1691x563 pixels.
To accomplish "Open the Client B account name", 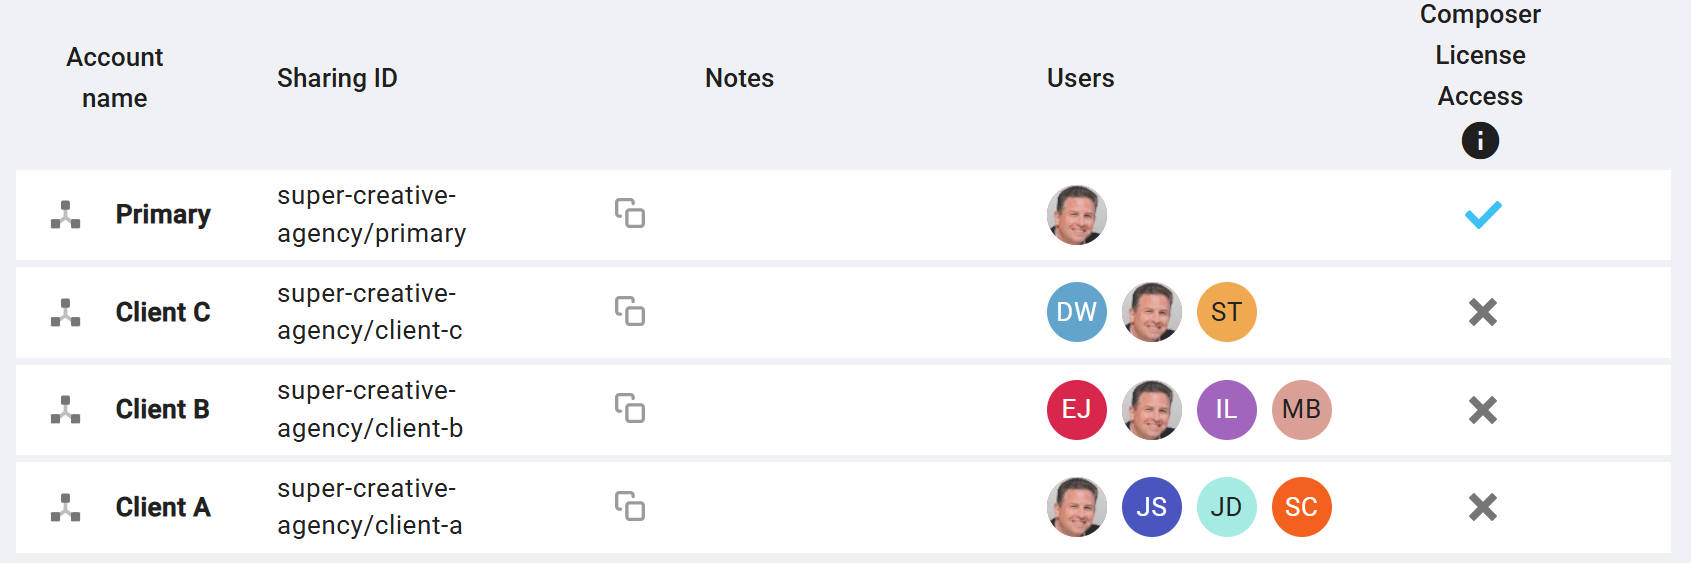I will [163, 409].
